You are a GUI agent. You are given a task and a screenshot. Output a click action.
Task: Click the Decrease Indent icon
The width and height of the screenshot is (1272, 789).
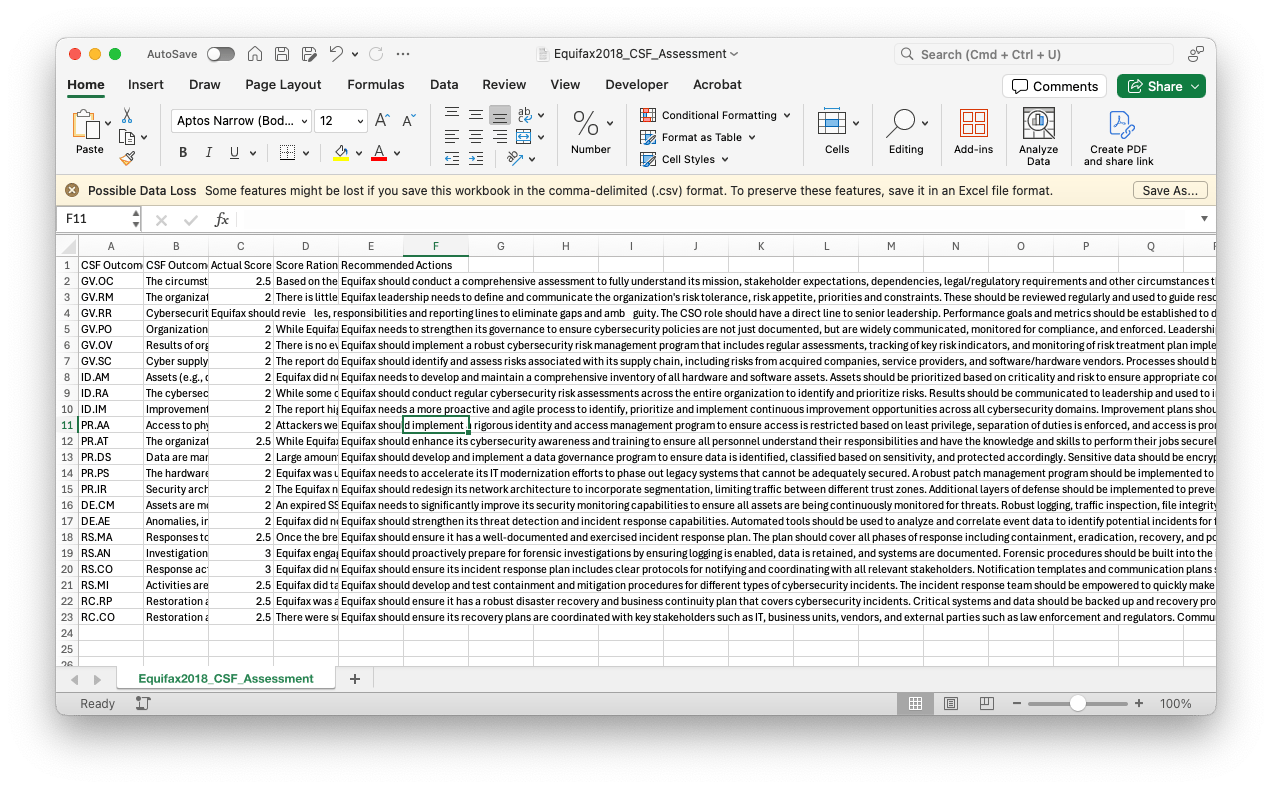point(452,158)
